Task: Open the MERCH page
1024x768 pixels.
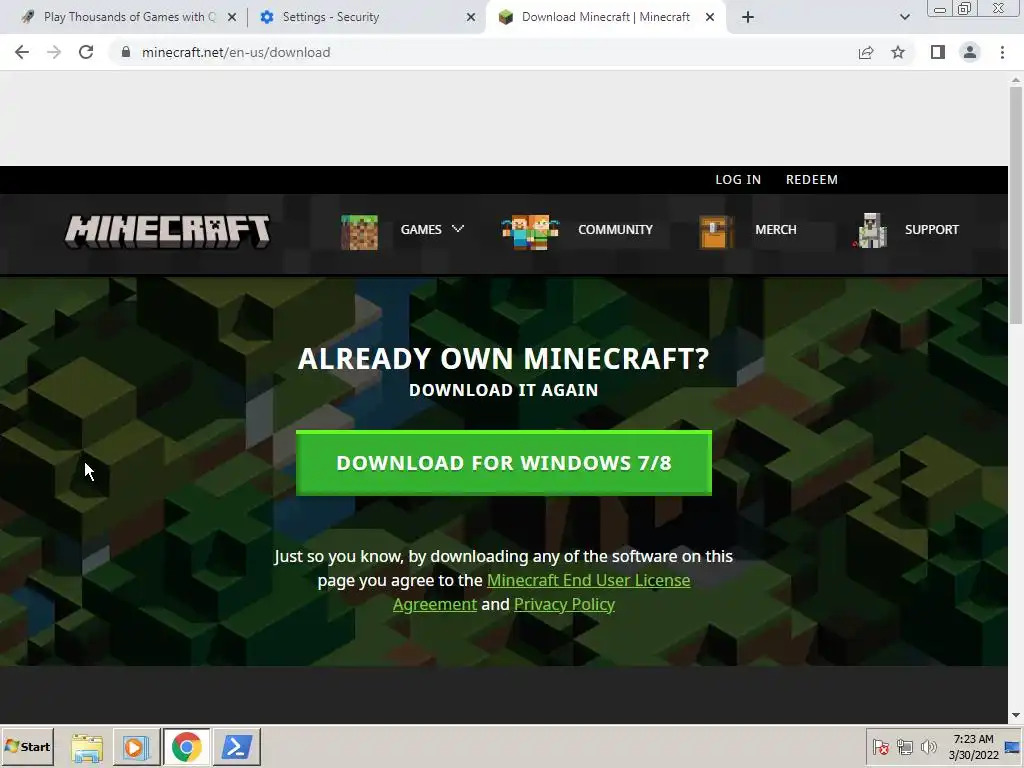Action: tap(776, 229)
